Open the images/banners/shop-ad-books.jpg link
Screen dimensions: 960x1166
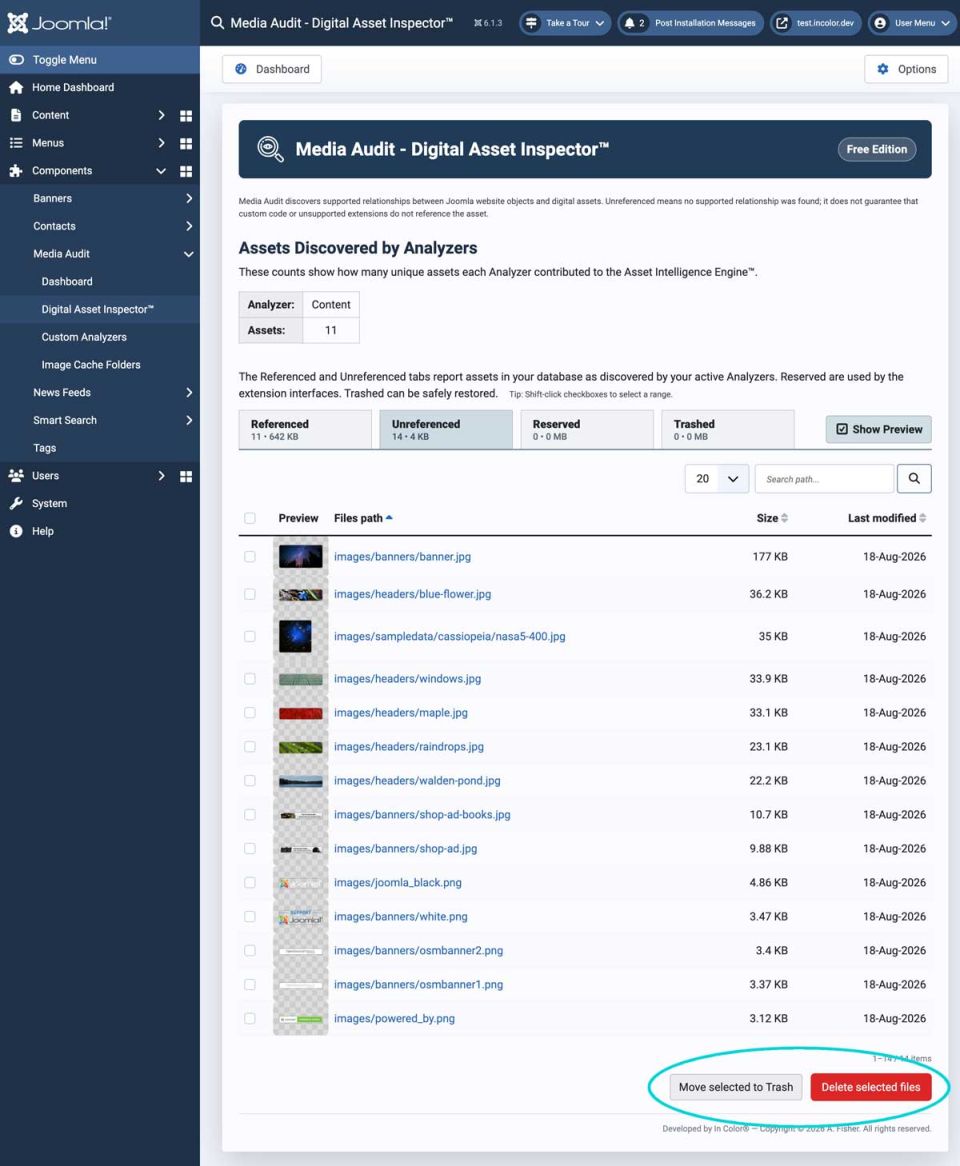point(422,815)
